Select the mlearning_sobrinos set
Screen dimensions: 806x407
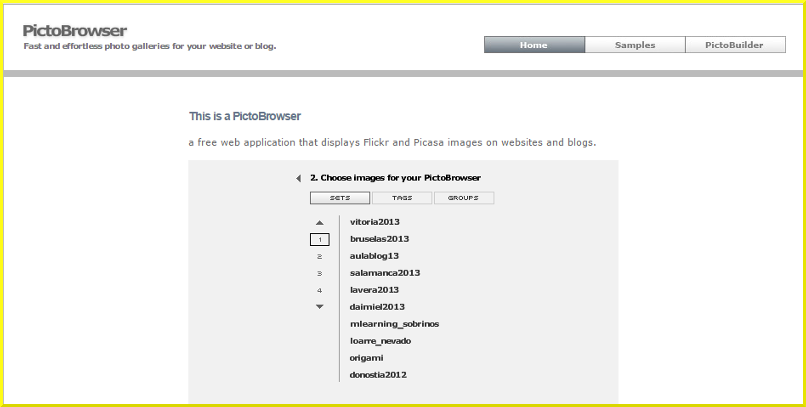point(394,324)
